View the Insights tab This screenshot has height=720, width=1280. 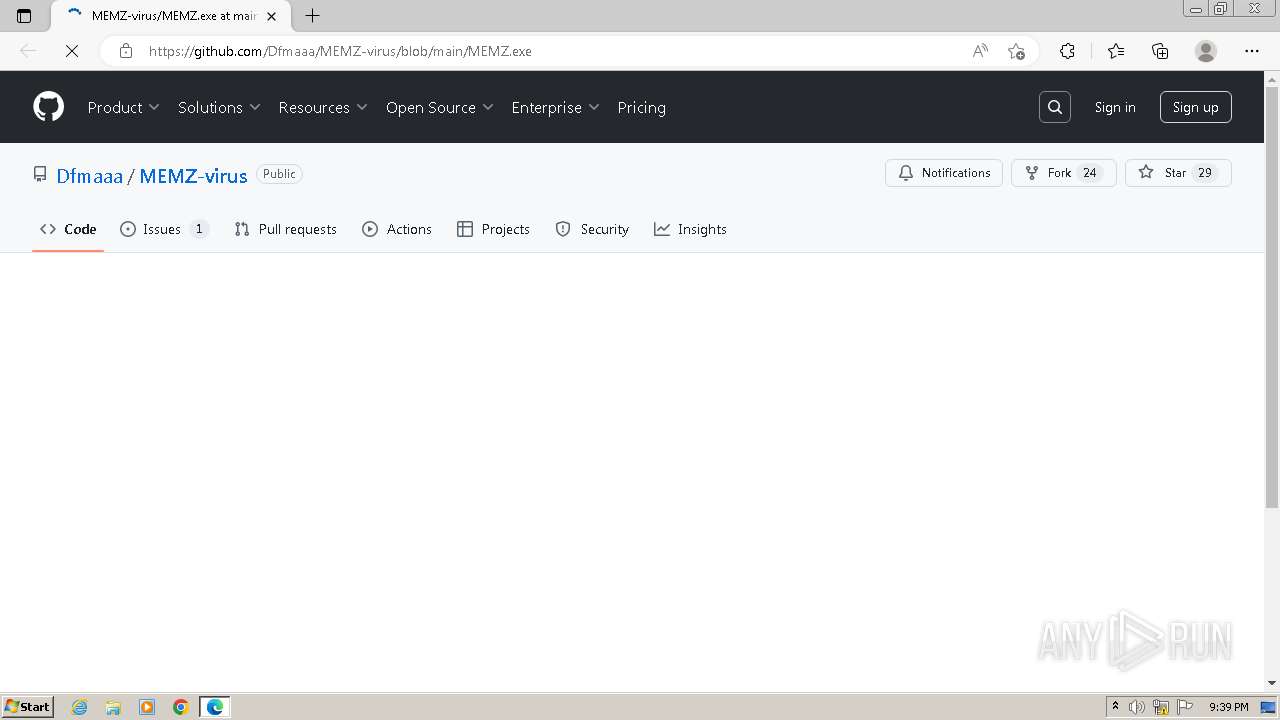[x=690, y=229]
